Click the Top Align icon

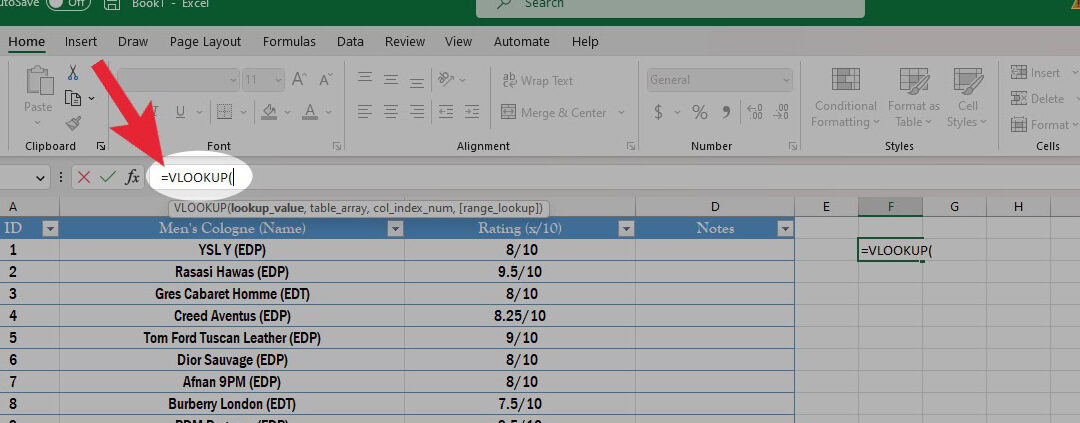(x=365, y=79)
